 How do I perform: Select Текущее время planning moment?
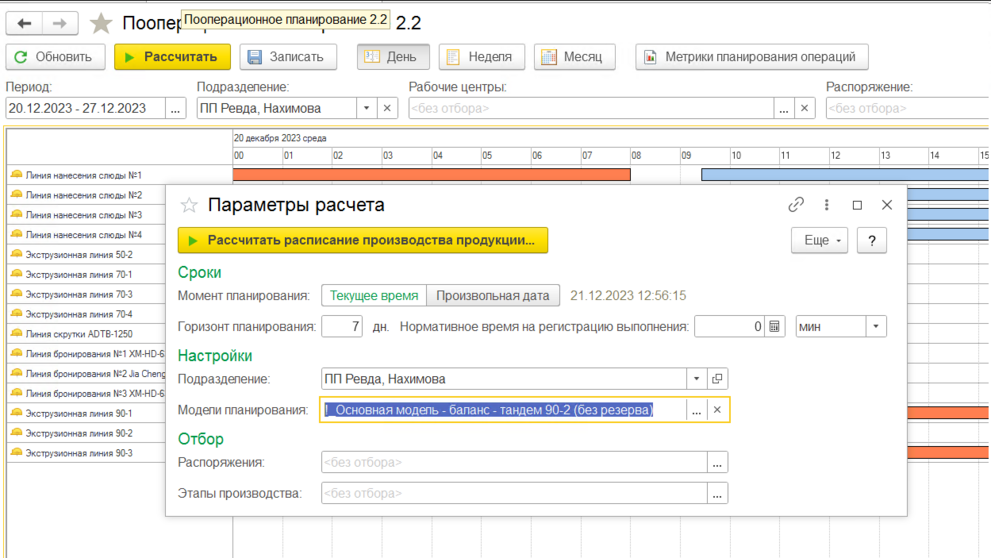374,296
